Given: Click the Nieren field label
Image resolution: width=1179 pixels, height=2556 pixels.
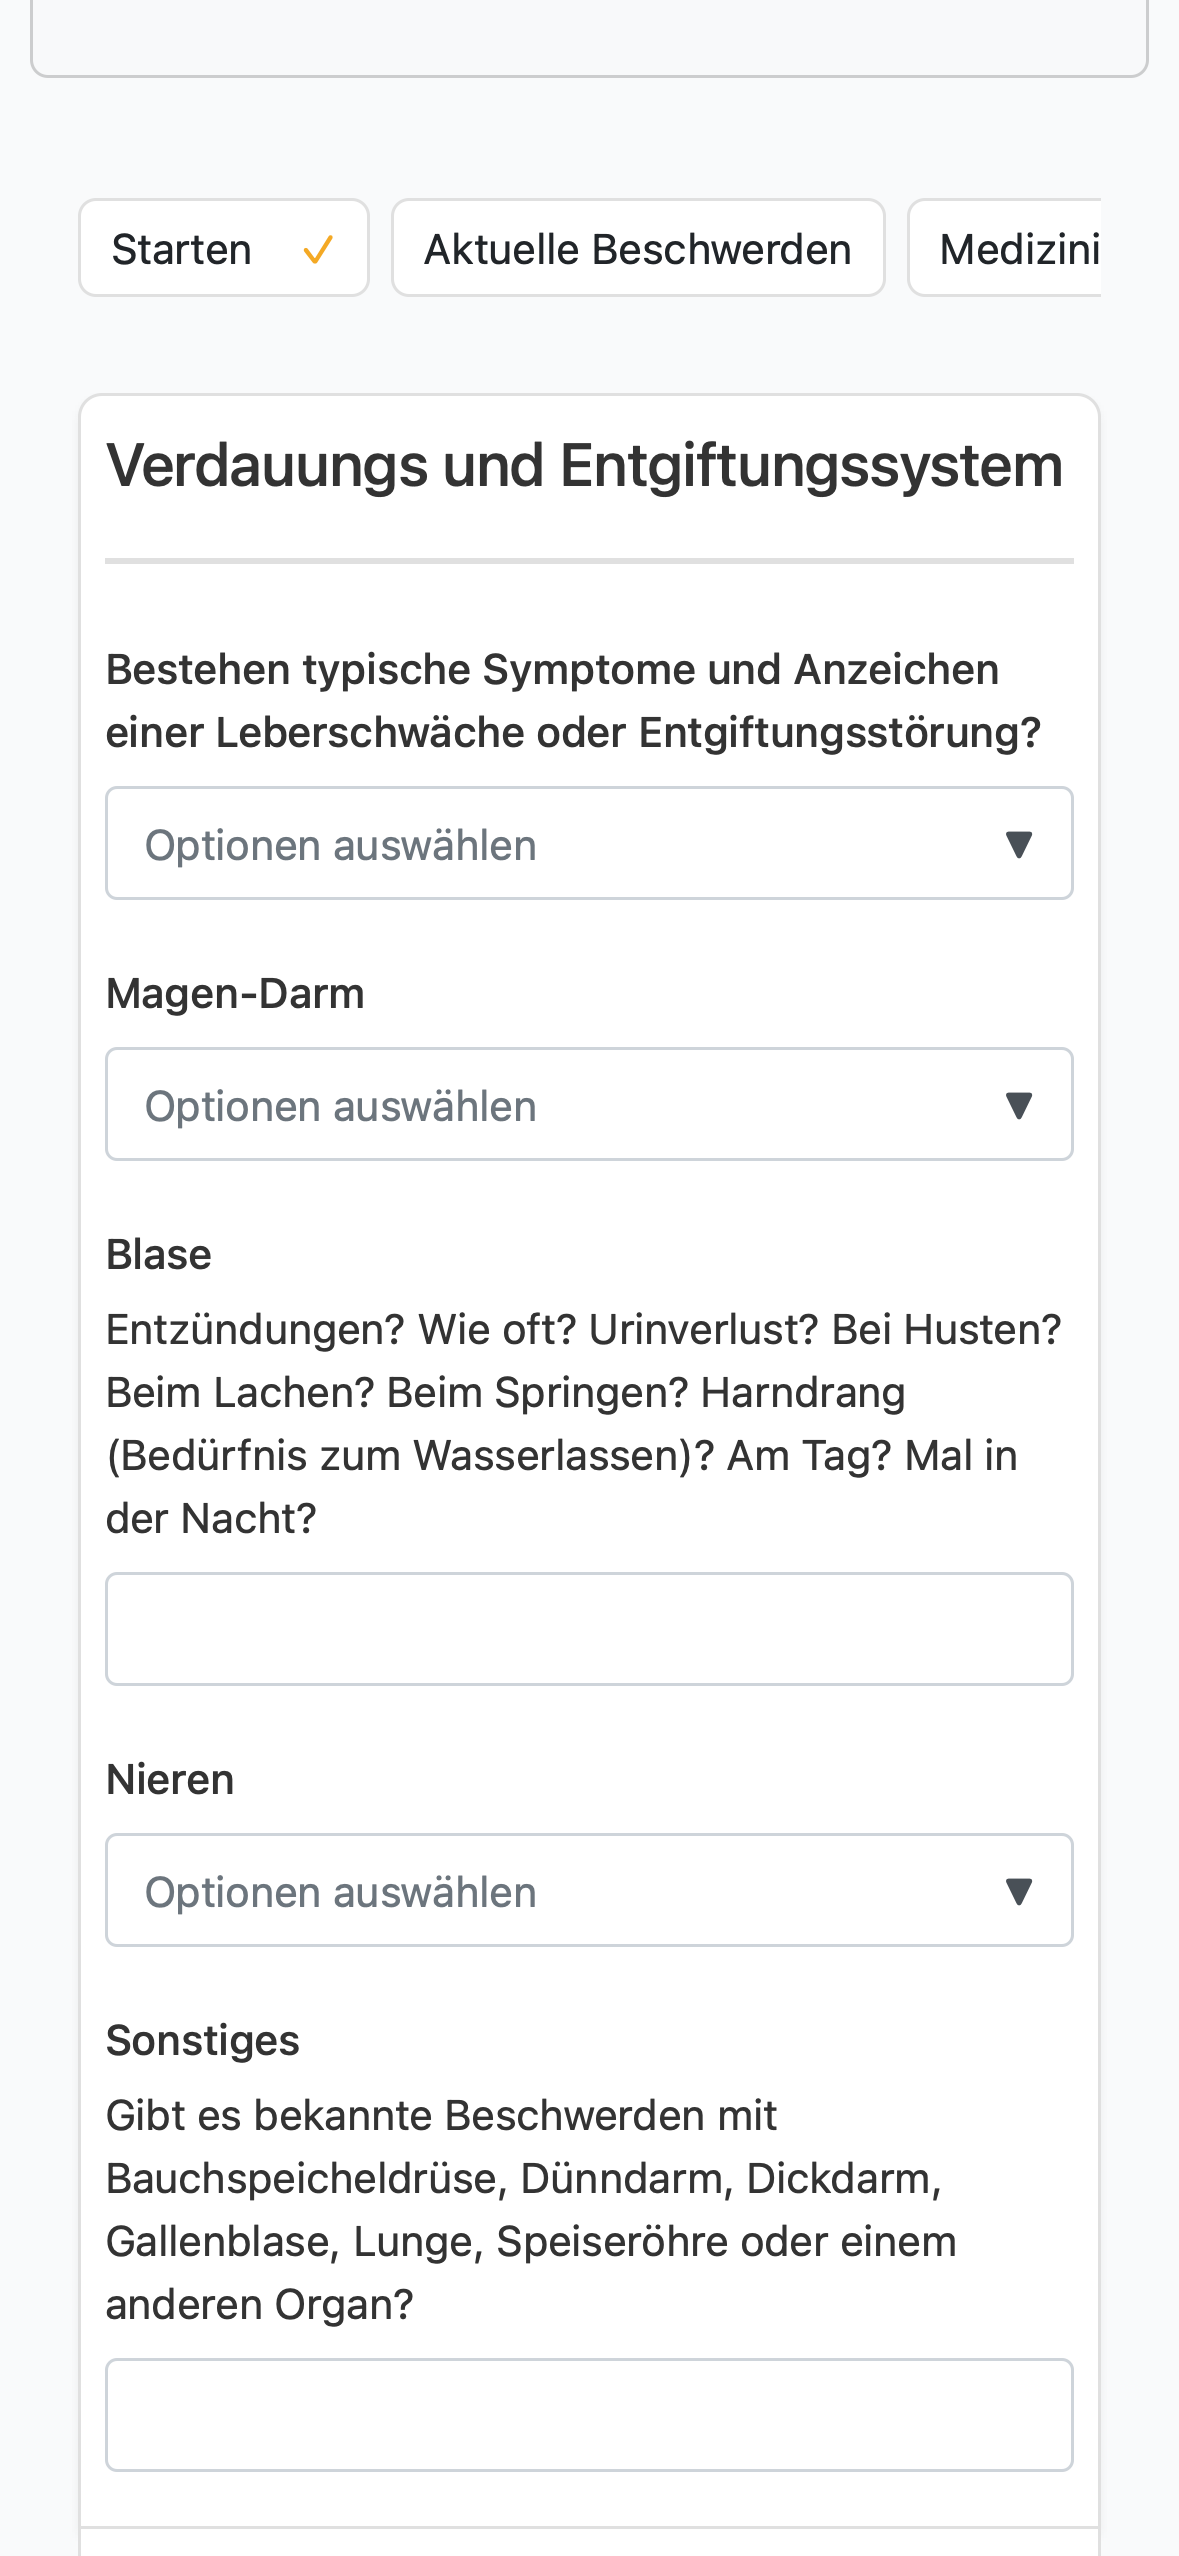Looking at the screenshot, I should (170, 1780).
